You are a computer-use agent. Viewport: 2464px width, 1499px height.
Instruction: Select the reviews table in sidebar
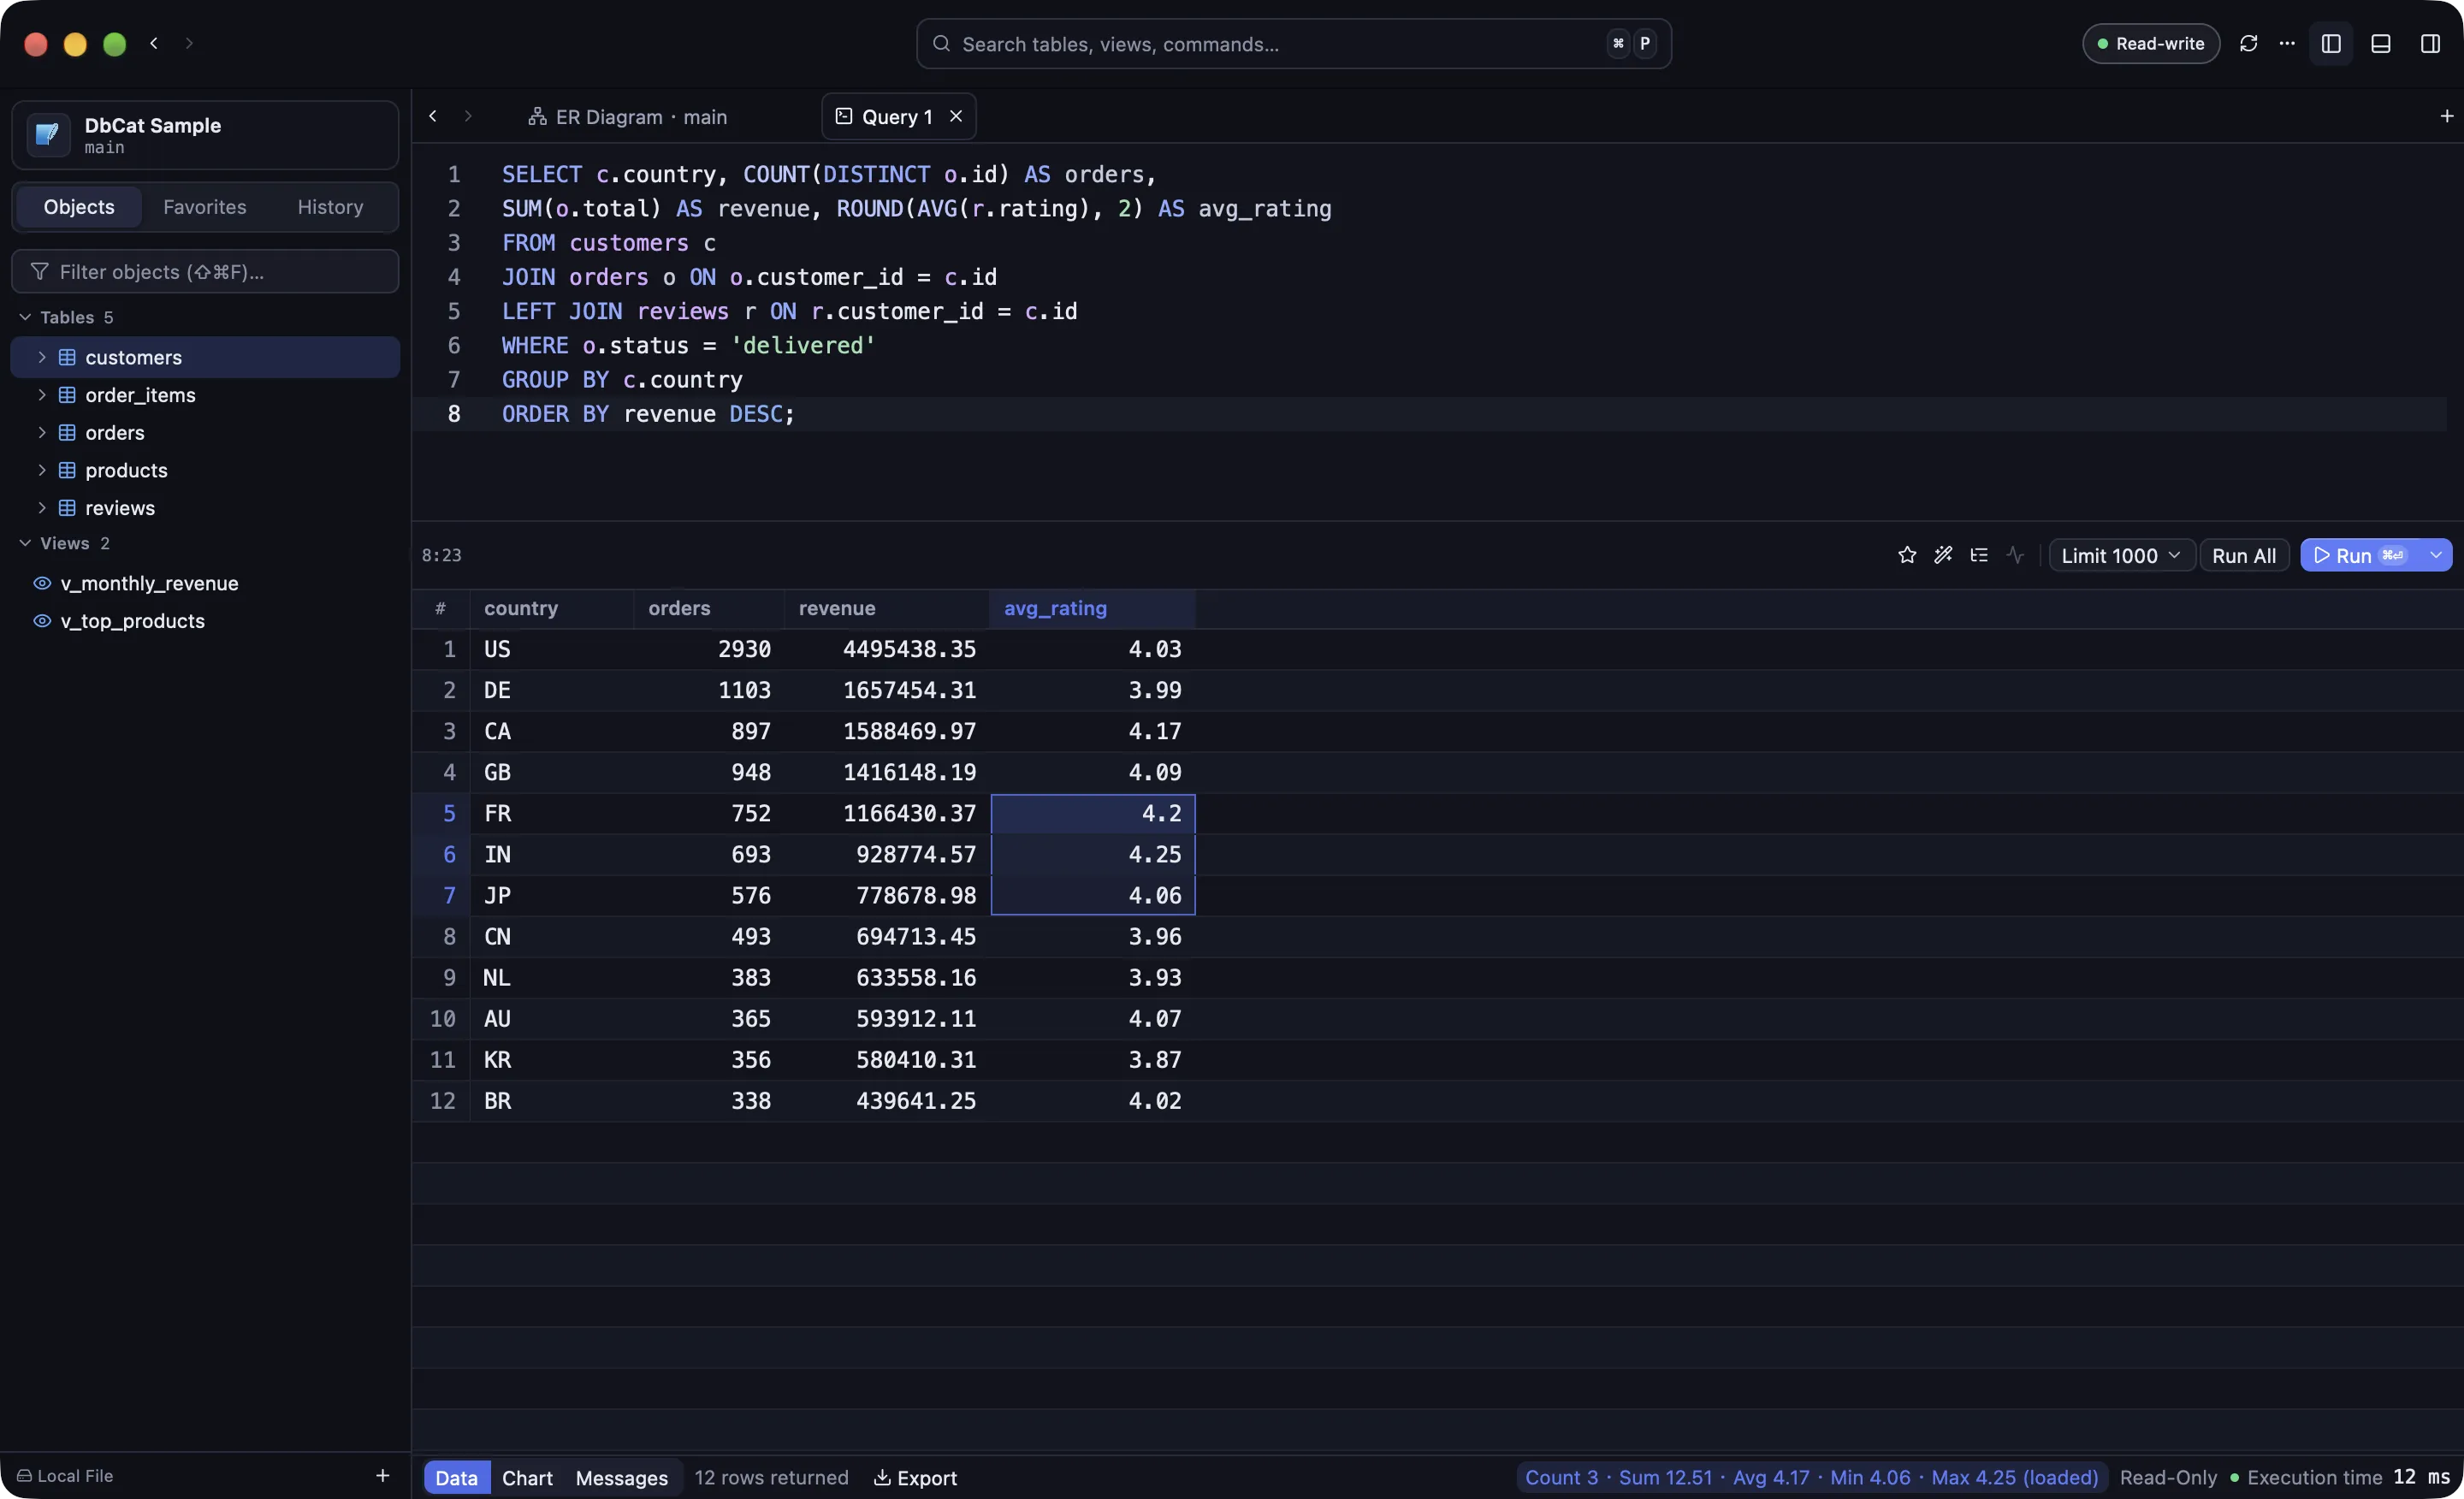tap(205, 508)
